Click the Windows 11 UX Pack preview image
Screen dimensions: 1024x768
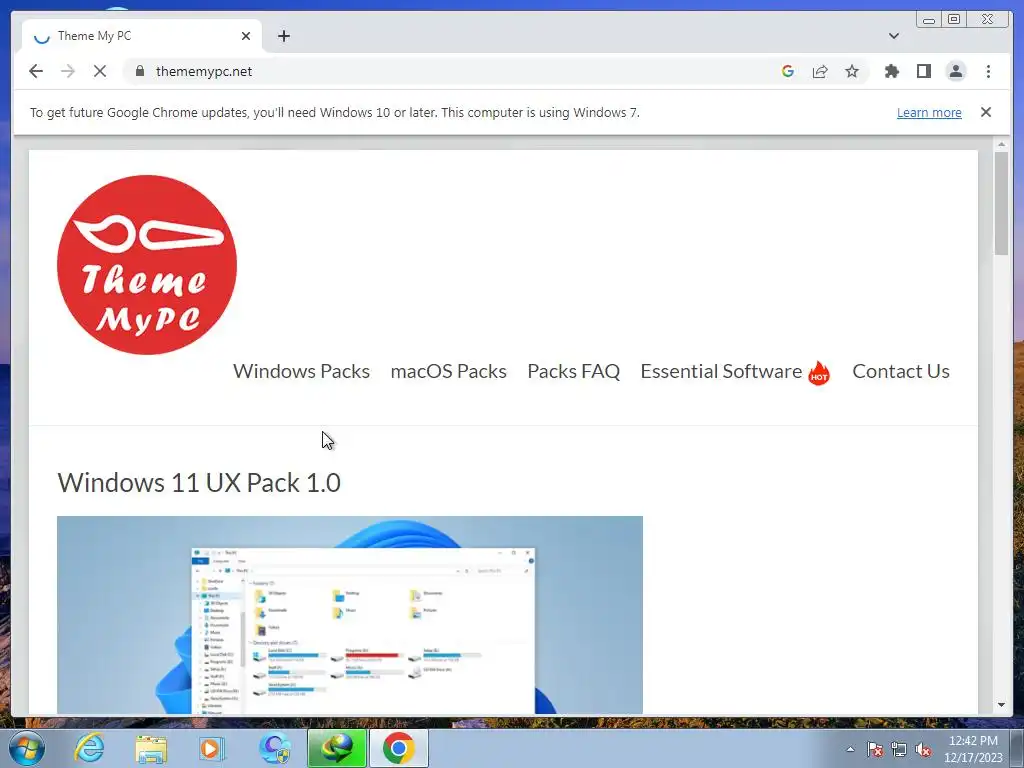click(x=349, y=615)
